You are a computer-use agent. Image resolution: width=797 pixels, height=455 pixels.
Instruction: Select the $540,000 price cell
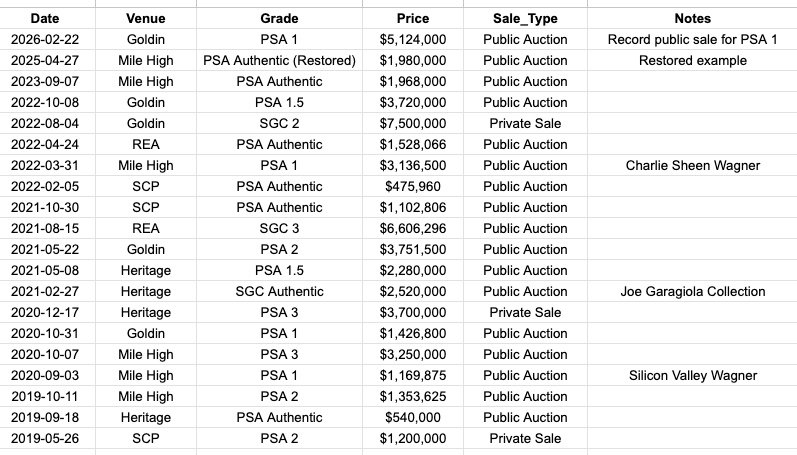click(413, 418)
